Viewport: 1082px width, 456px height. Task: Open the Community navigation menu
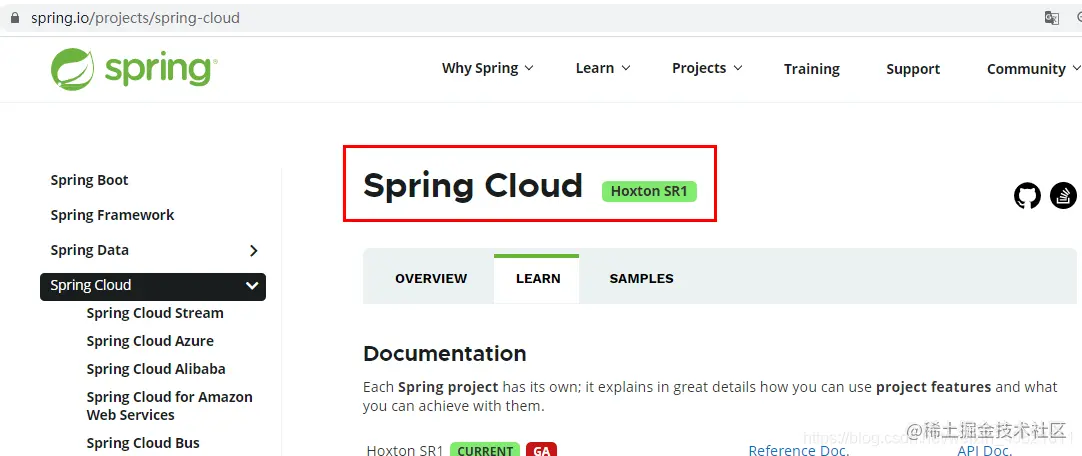tap(1034, 69)
